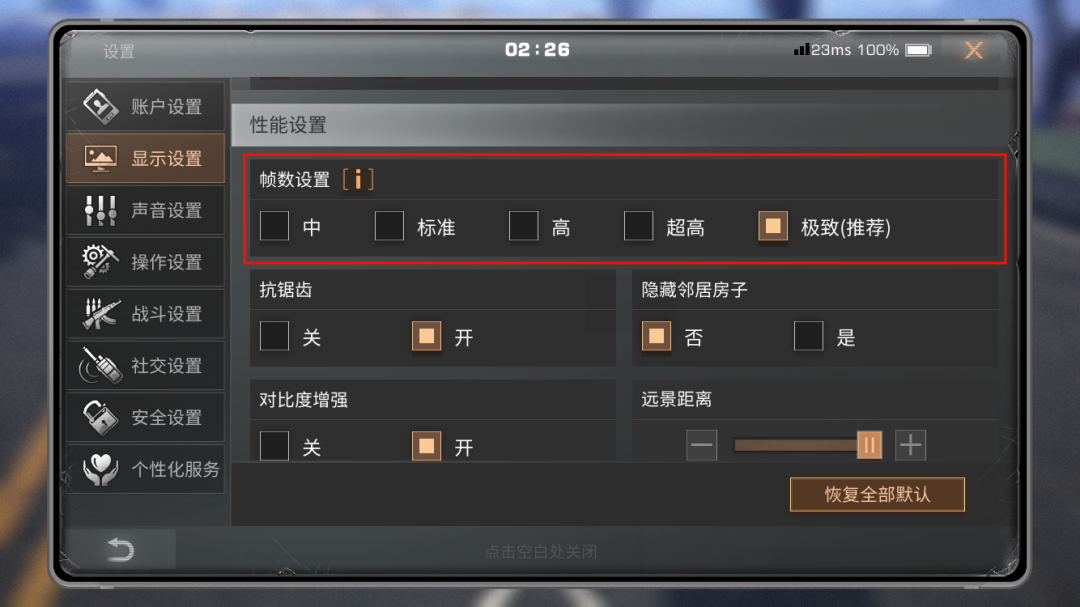Select the 超高 frame rate checkbox
Screen dimensions: 1080x607
pyautogui.click(x=638, y=227)
